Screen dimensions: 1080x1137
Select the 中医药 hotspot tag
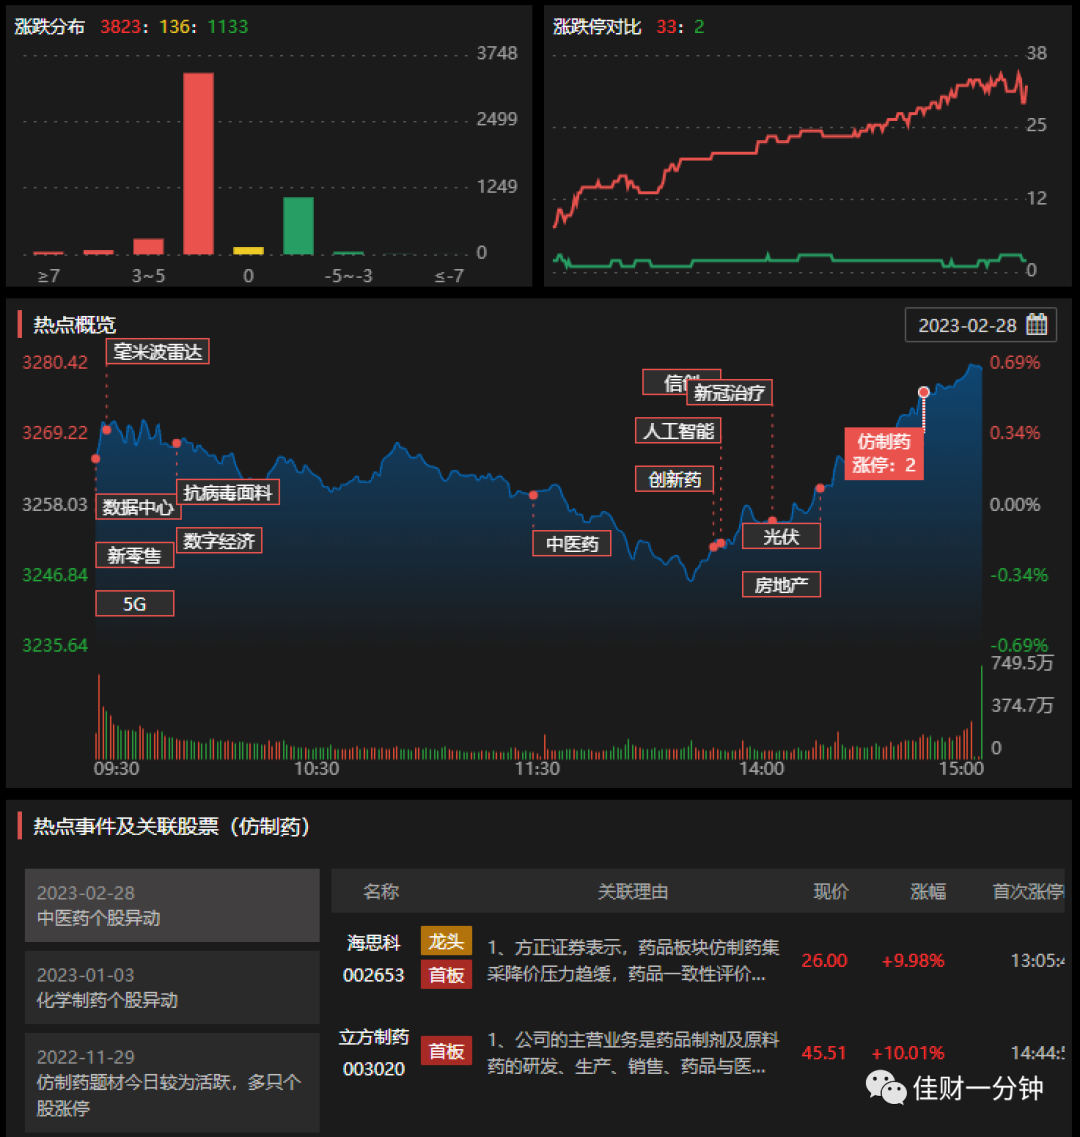[572, 543]
